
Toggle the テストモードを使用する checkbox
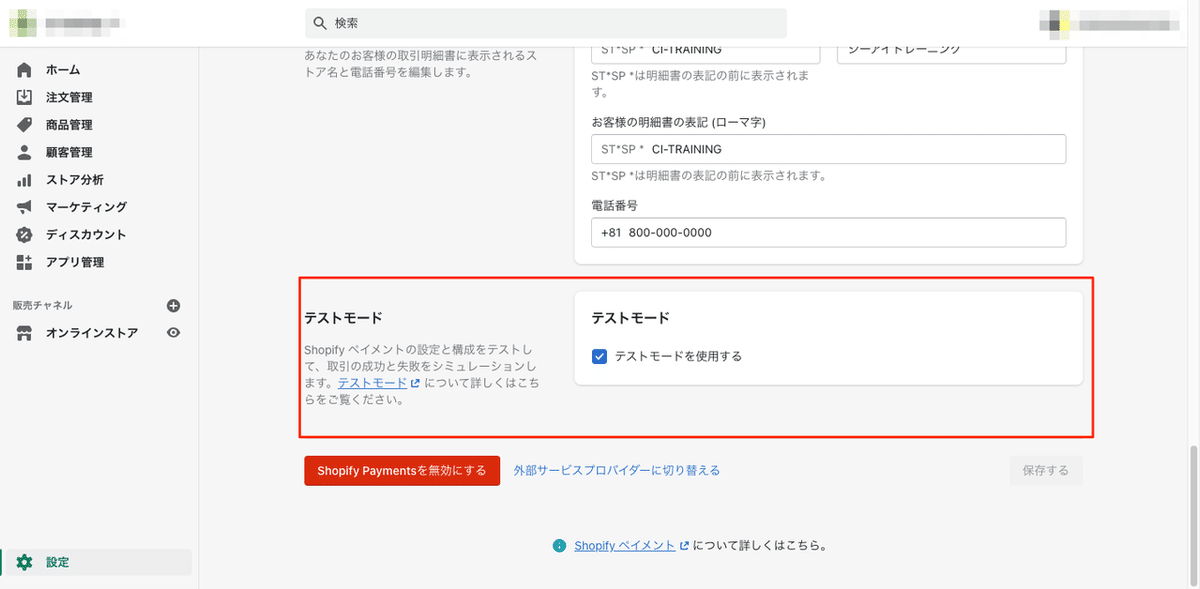tap(600, 356)
